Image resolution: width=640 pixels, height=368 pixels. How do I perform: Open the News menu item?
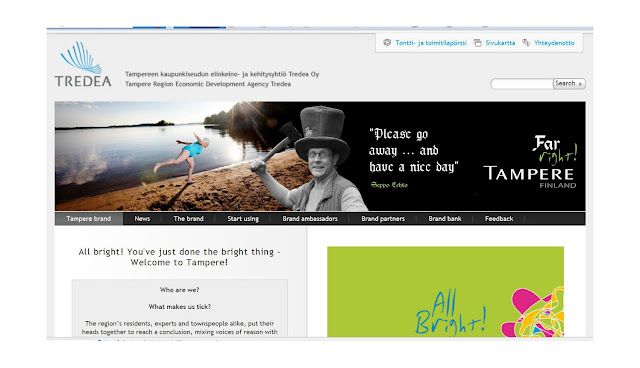(142, 219)
